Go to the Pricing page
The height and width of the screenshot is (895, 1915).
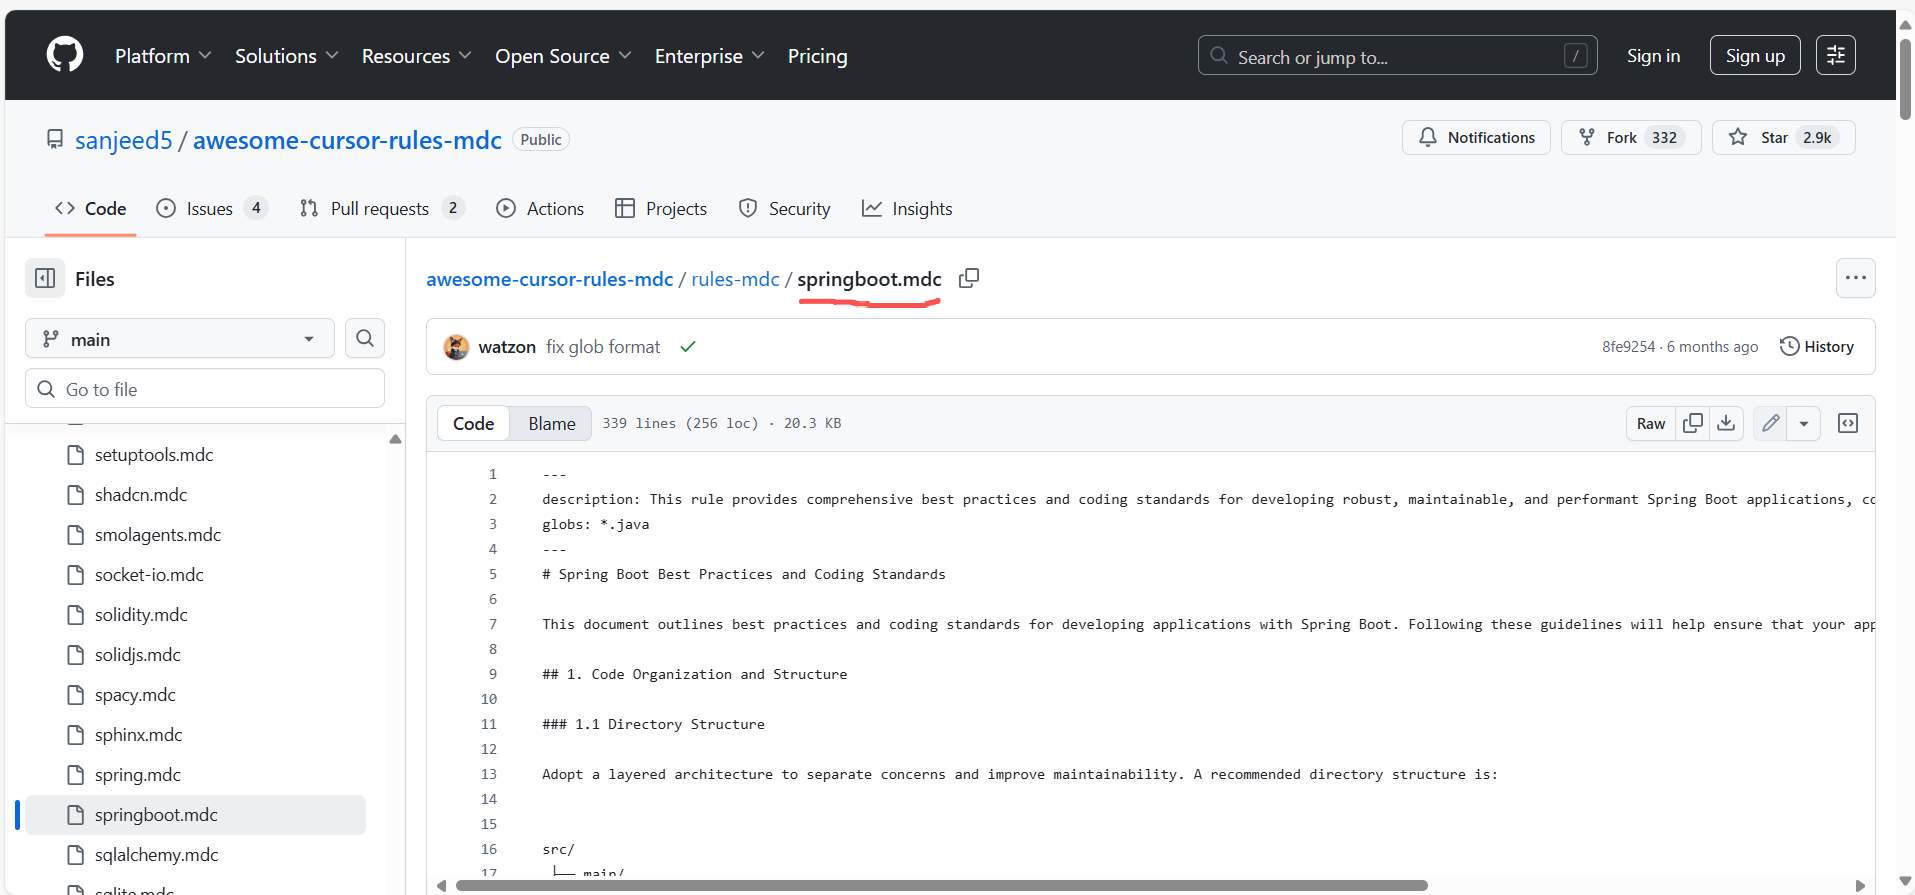pyautogui.click(x=817, y=56)
